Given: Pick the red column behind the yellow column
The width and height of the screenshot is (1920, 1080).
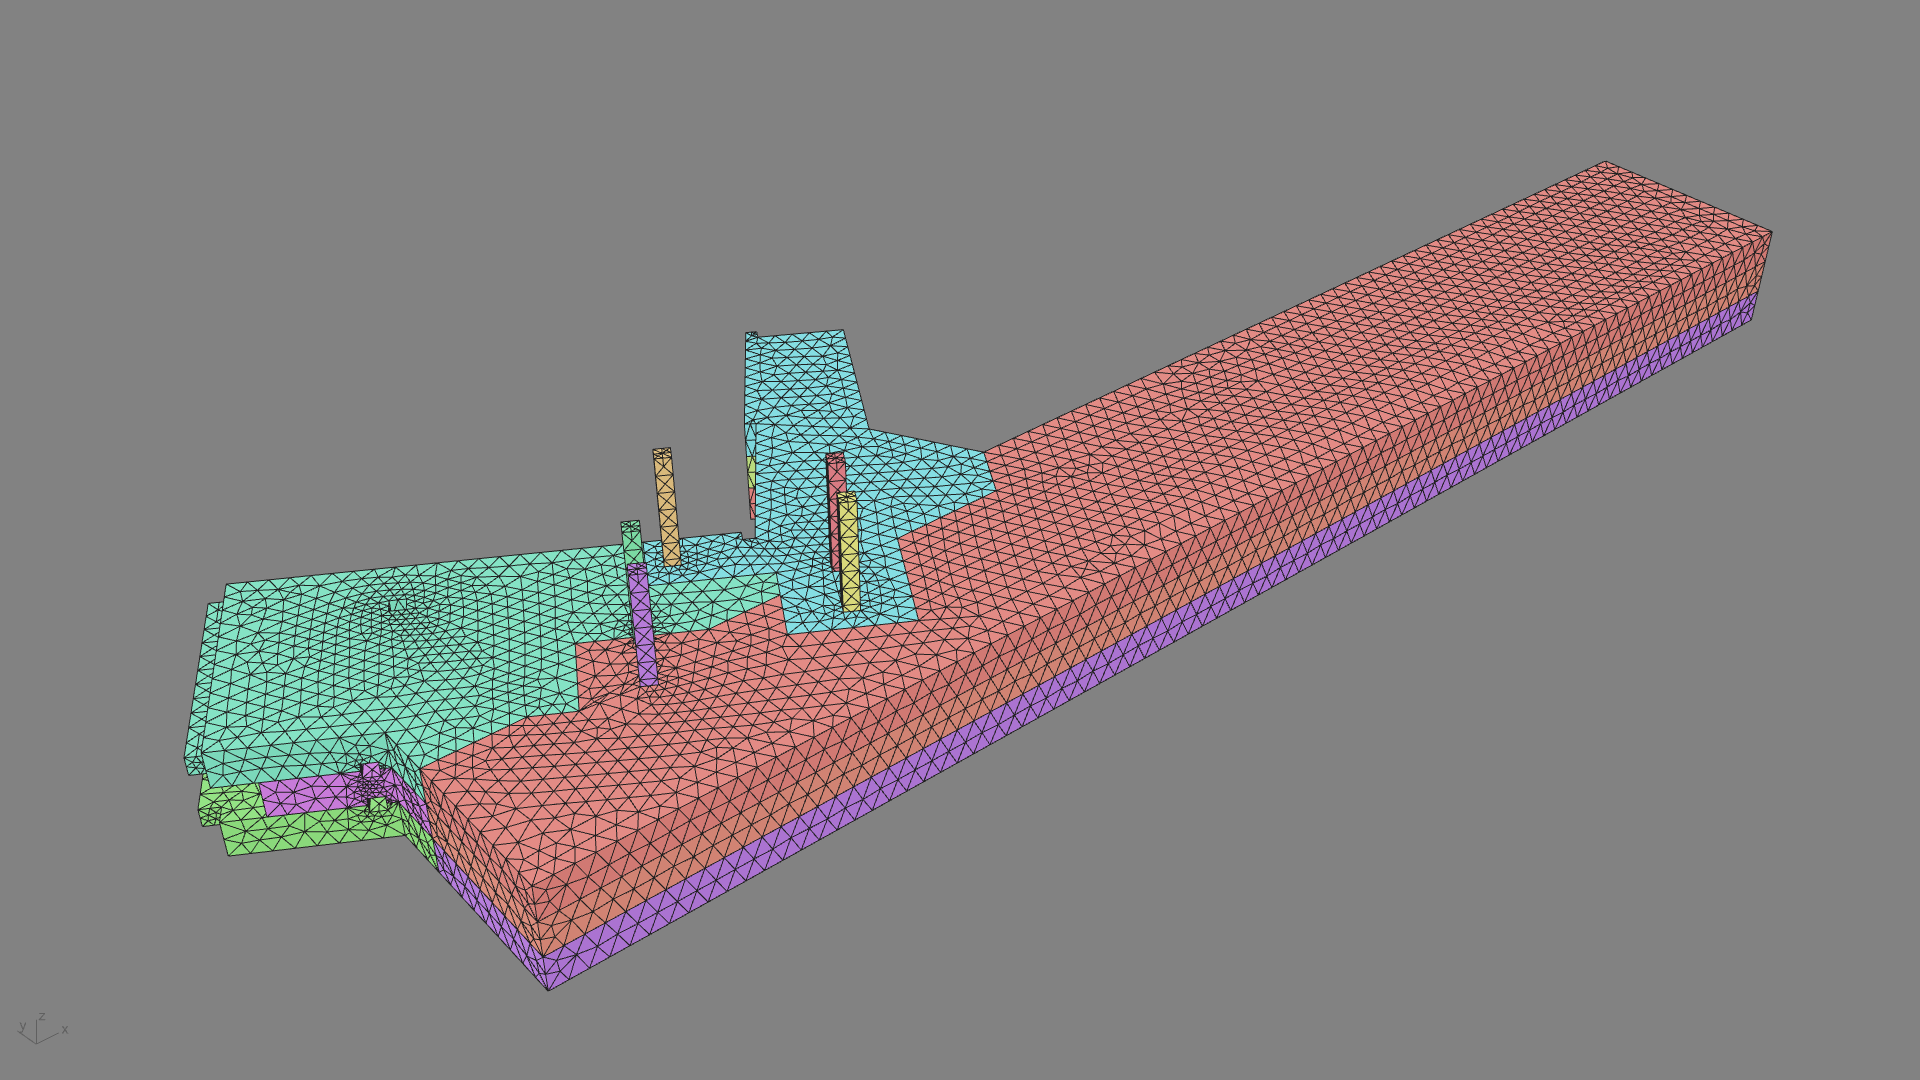Looking at the screenshot, I should [x=834, y=475].
